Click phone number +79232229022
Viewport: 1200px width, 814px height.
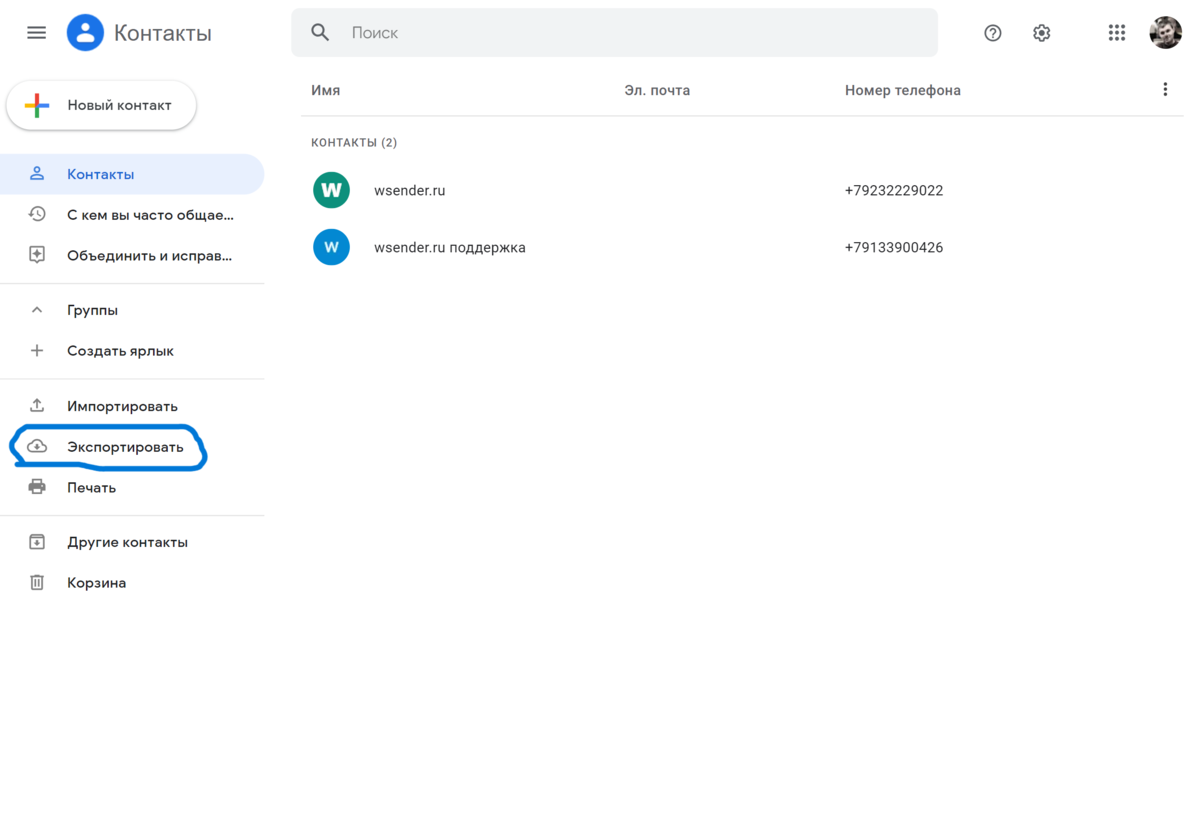[x=894, y=190]
